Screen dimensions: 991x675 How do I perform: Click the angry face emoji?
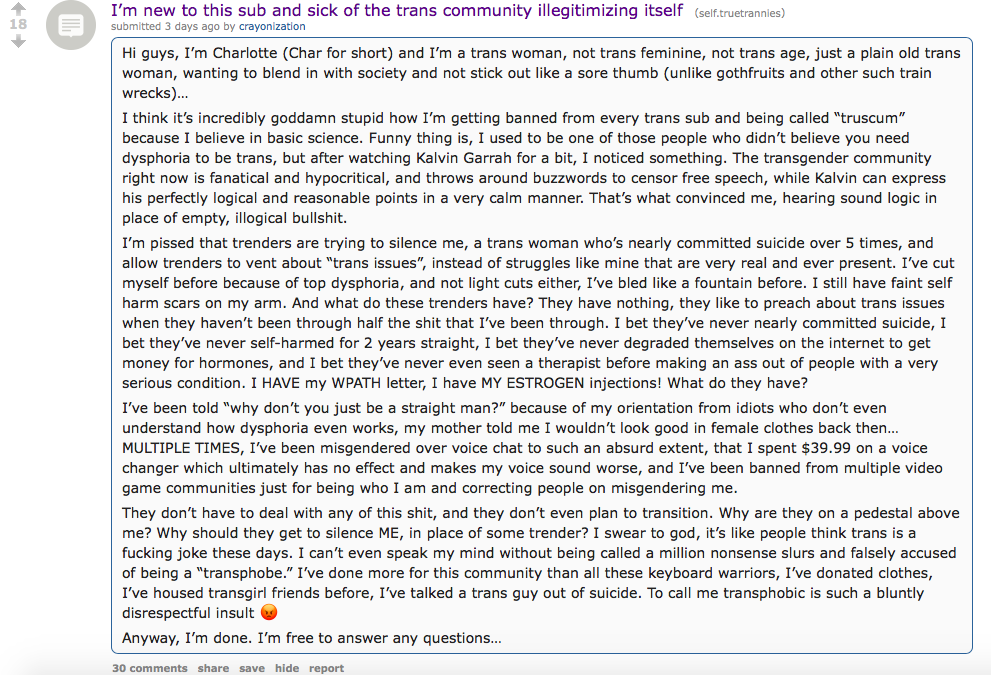(x=269, y=612)
